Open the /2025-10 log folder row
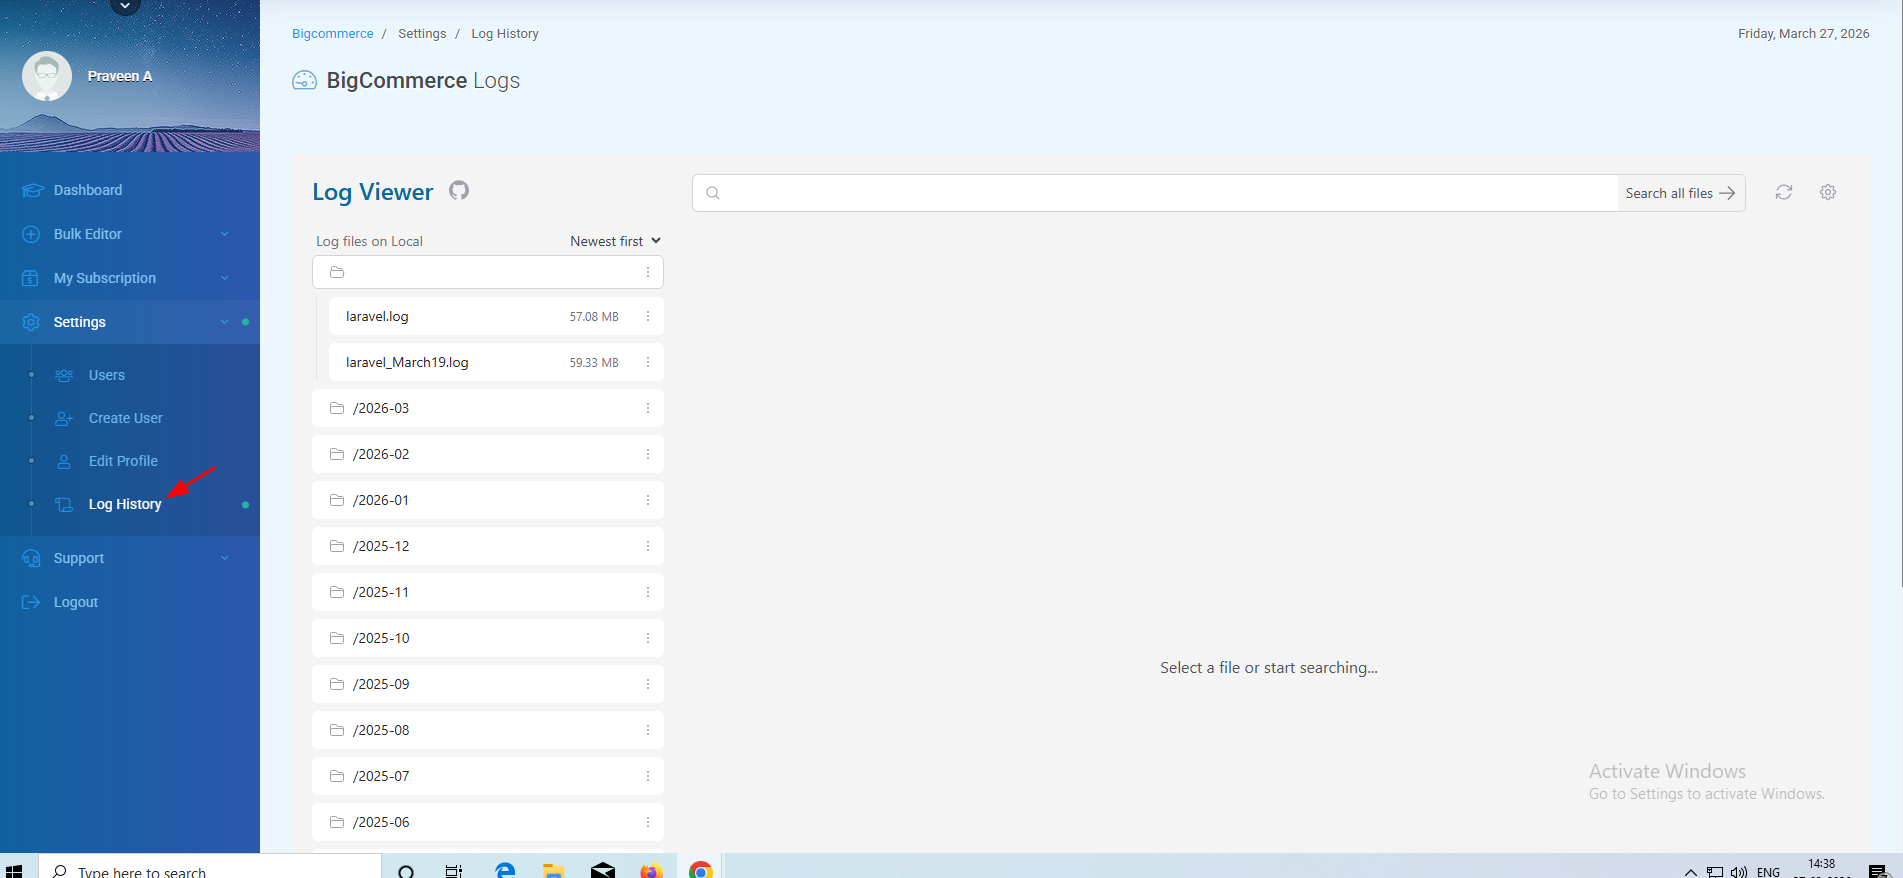Viewport: 1903px width, 878px height. tap(488, 638)
